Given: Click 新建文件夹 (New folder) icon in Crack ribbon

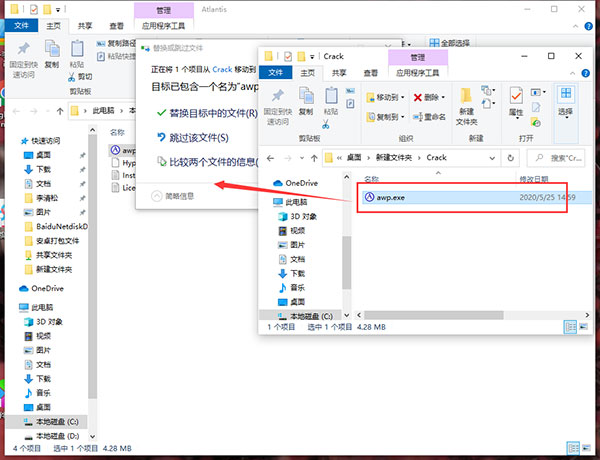Looking at the screenshot, I should click(x=467, y=102).
